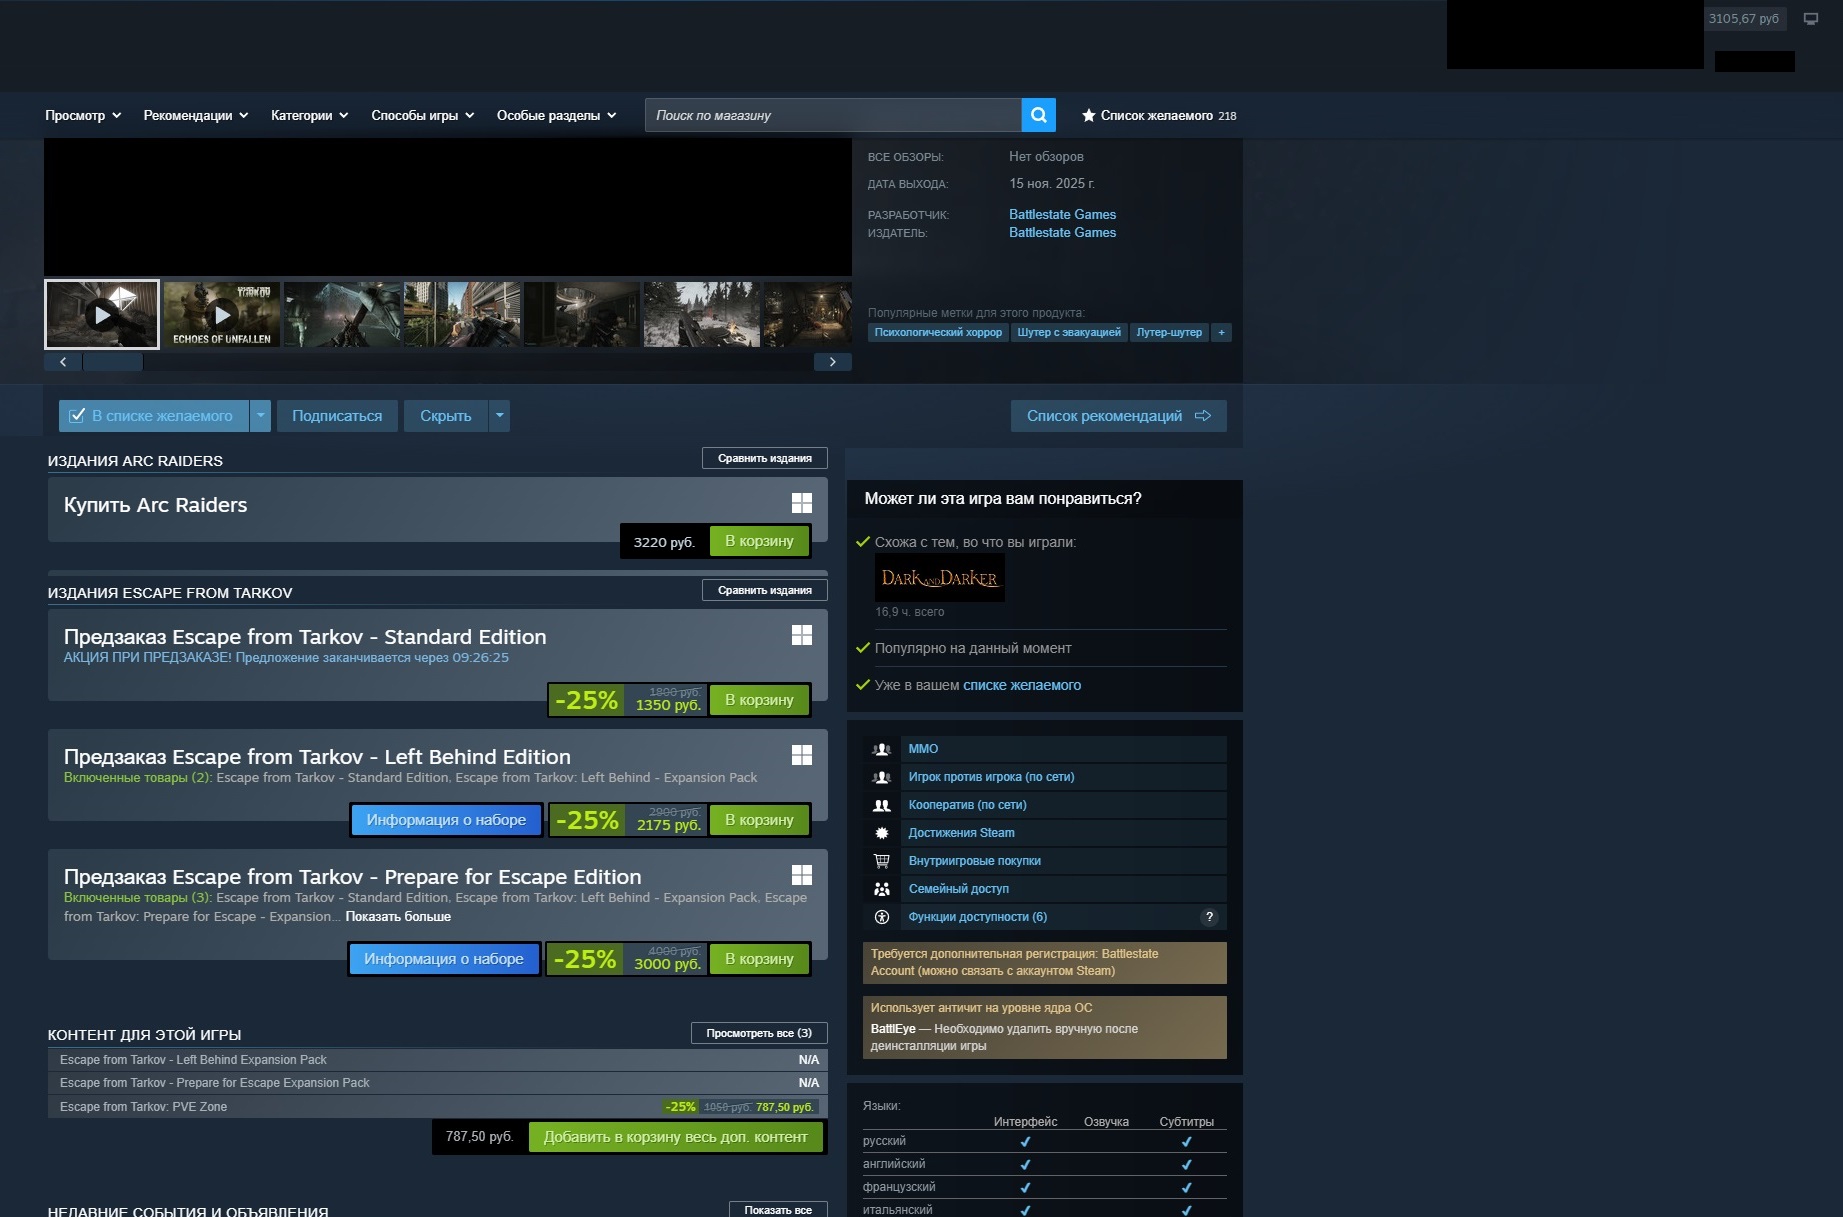The width and height of the screenshot is (1843, 1217).
Task: Select the forest snow screenshot thumbnail
Action: click(x=702, y=314)
